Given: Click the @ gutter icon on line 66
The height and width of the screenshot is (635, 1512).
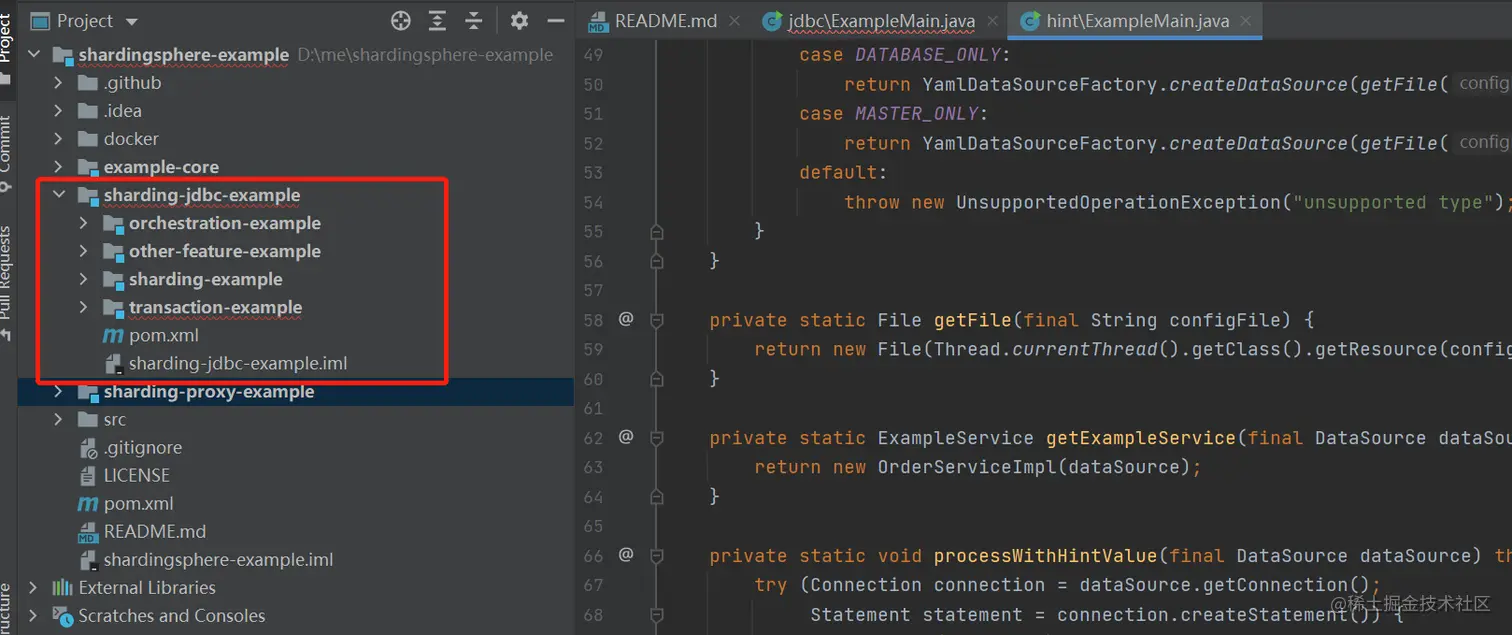Looking at the screenshot, I should coord(626,554).
